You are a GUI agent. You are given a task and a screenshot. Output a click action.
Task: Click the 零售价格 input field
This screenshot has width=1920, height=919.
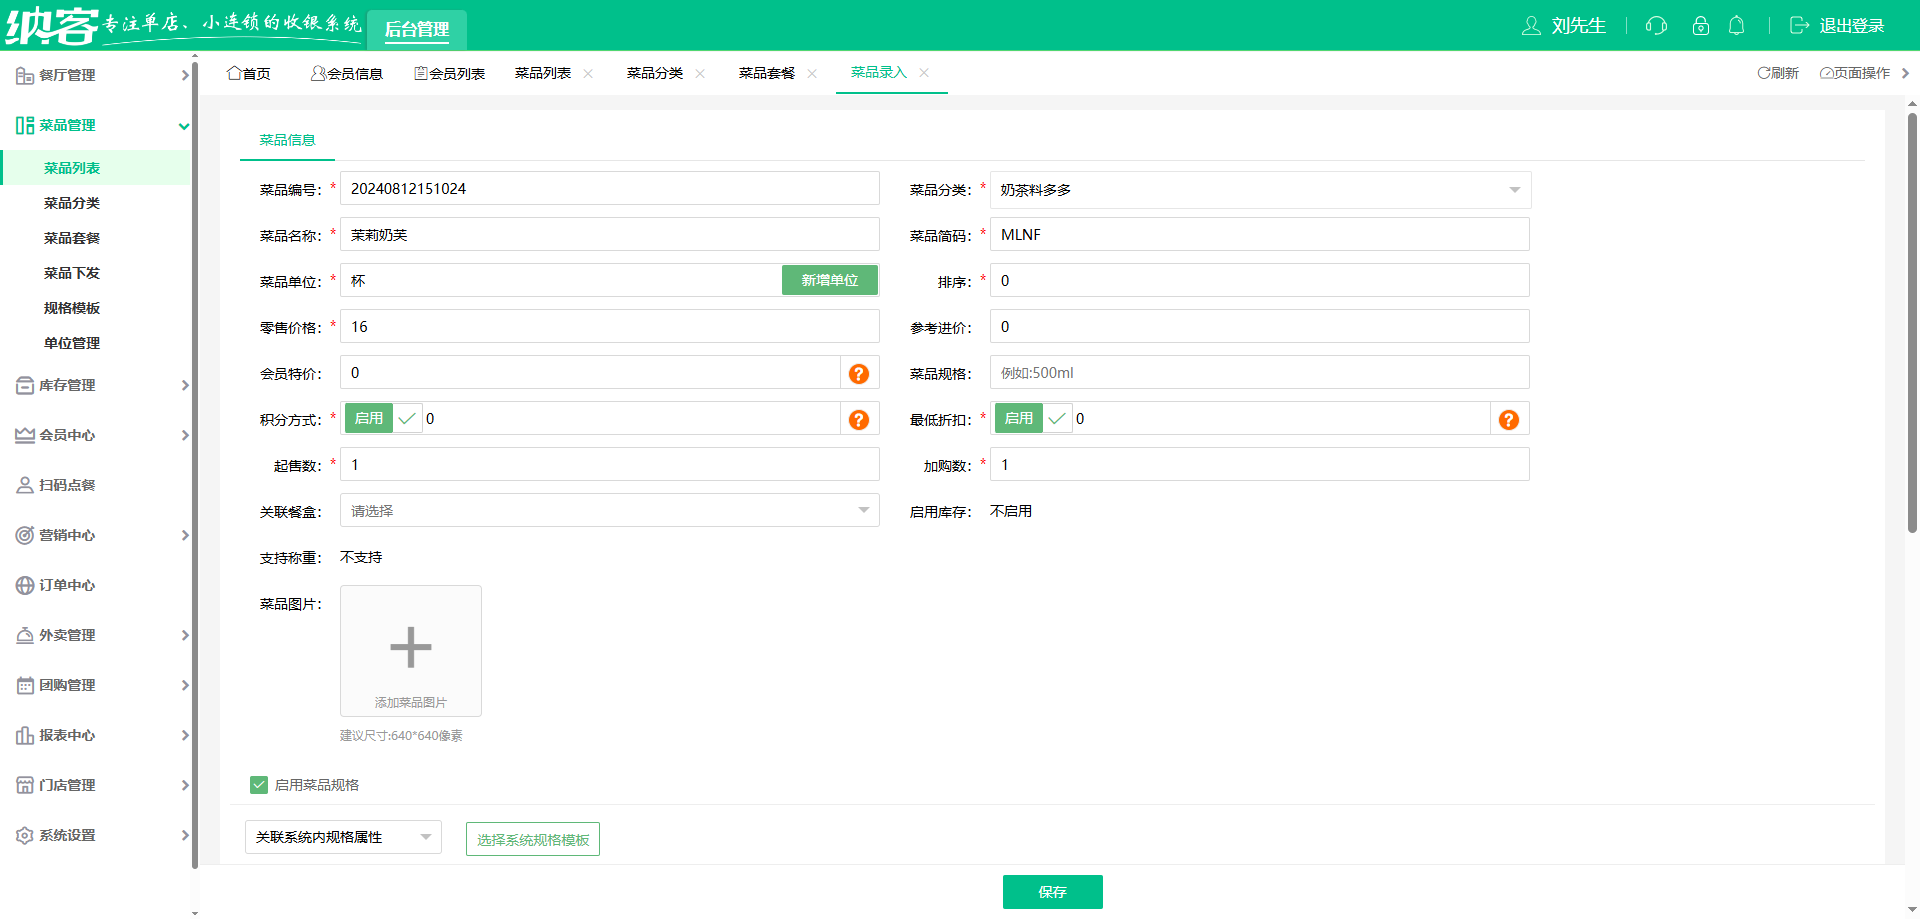pyautogui.click(x=609, y=327)
